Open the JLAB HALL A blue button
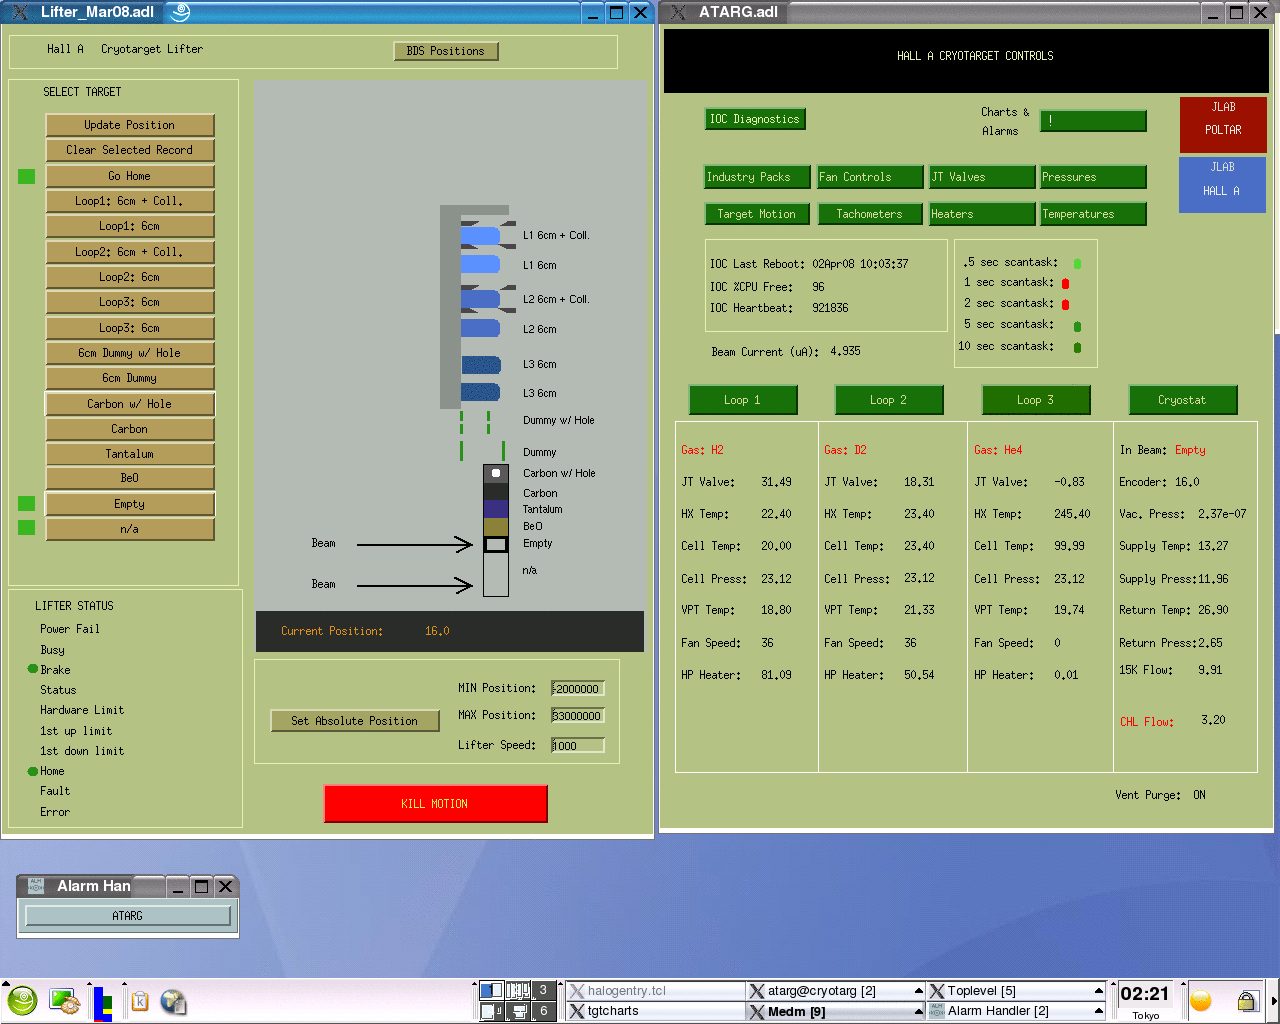This screenshot has height=1024, width=1280. point(1223,185)
